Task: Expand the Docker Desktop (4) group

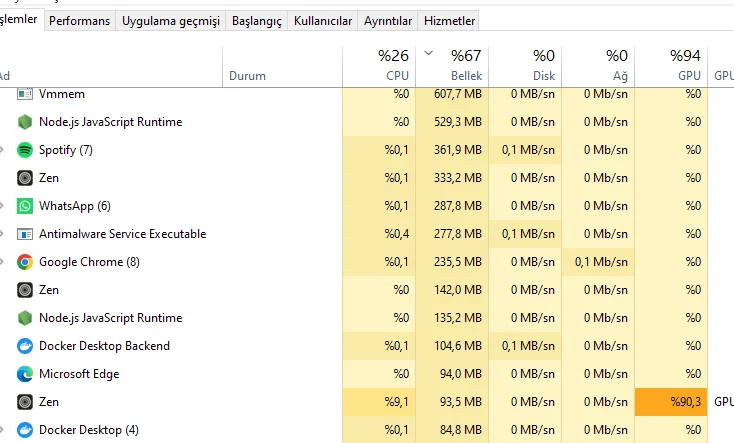Action: point(2,430)
